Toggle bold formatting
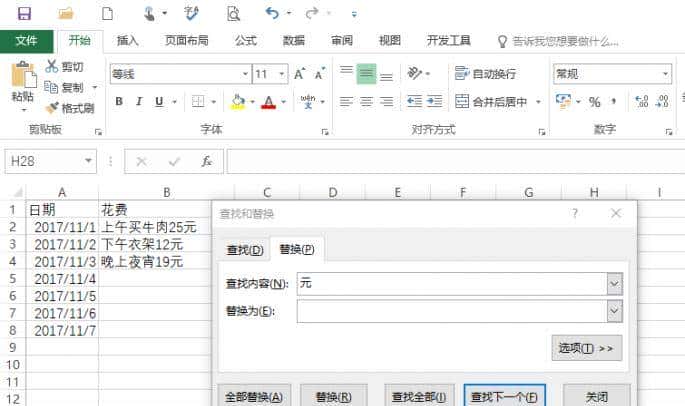Screen dimensions: 685x406 (x=119, y=102)
